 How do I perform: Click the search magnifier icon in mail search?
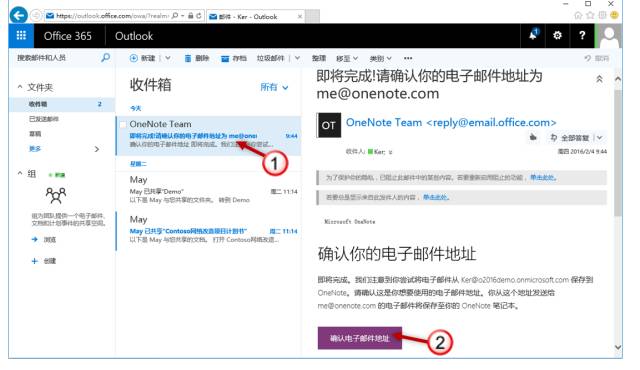click(105, 58)
